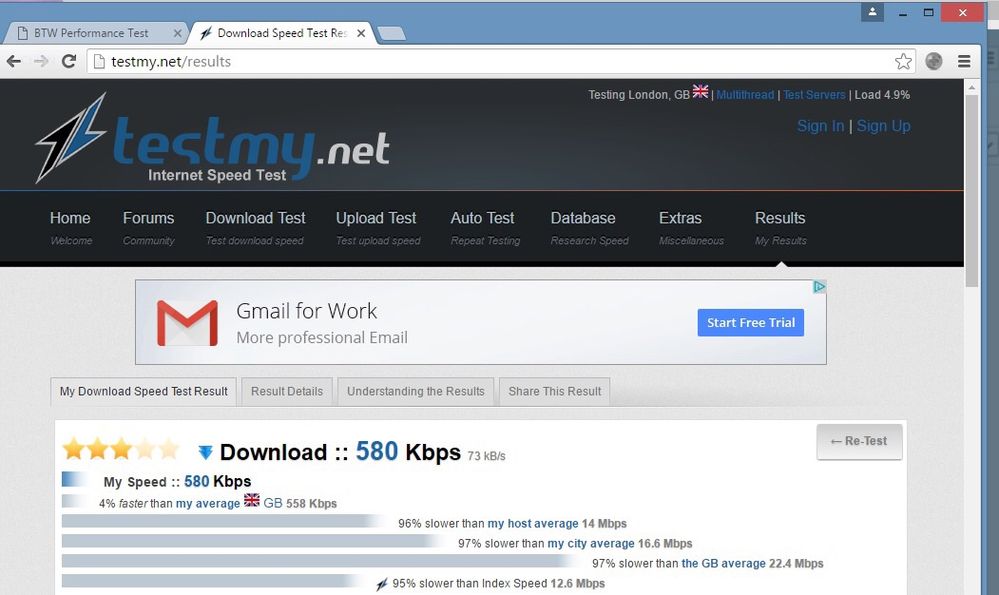Viewport: 999px width, 595px height.
Task: Close the BTW Performance Test tab
Action: tap(178, 33)
